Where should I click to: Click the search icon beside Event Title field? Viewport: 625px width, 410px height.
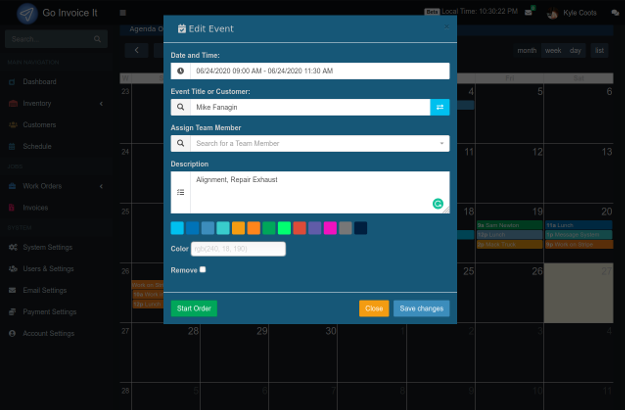click(180, 107)
